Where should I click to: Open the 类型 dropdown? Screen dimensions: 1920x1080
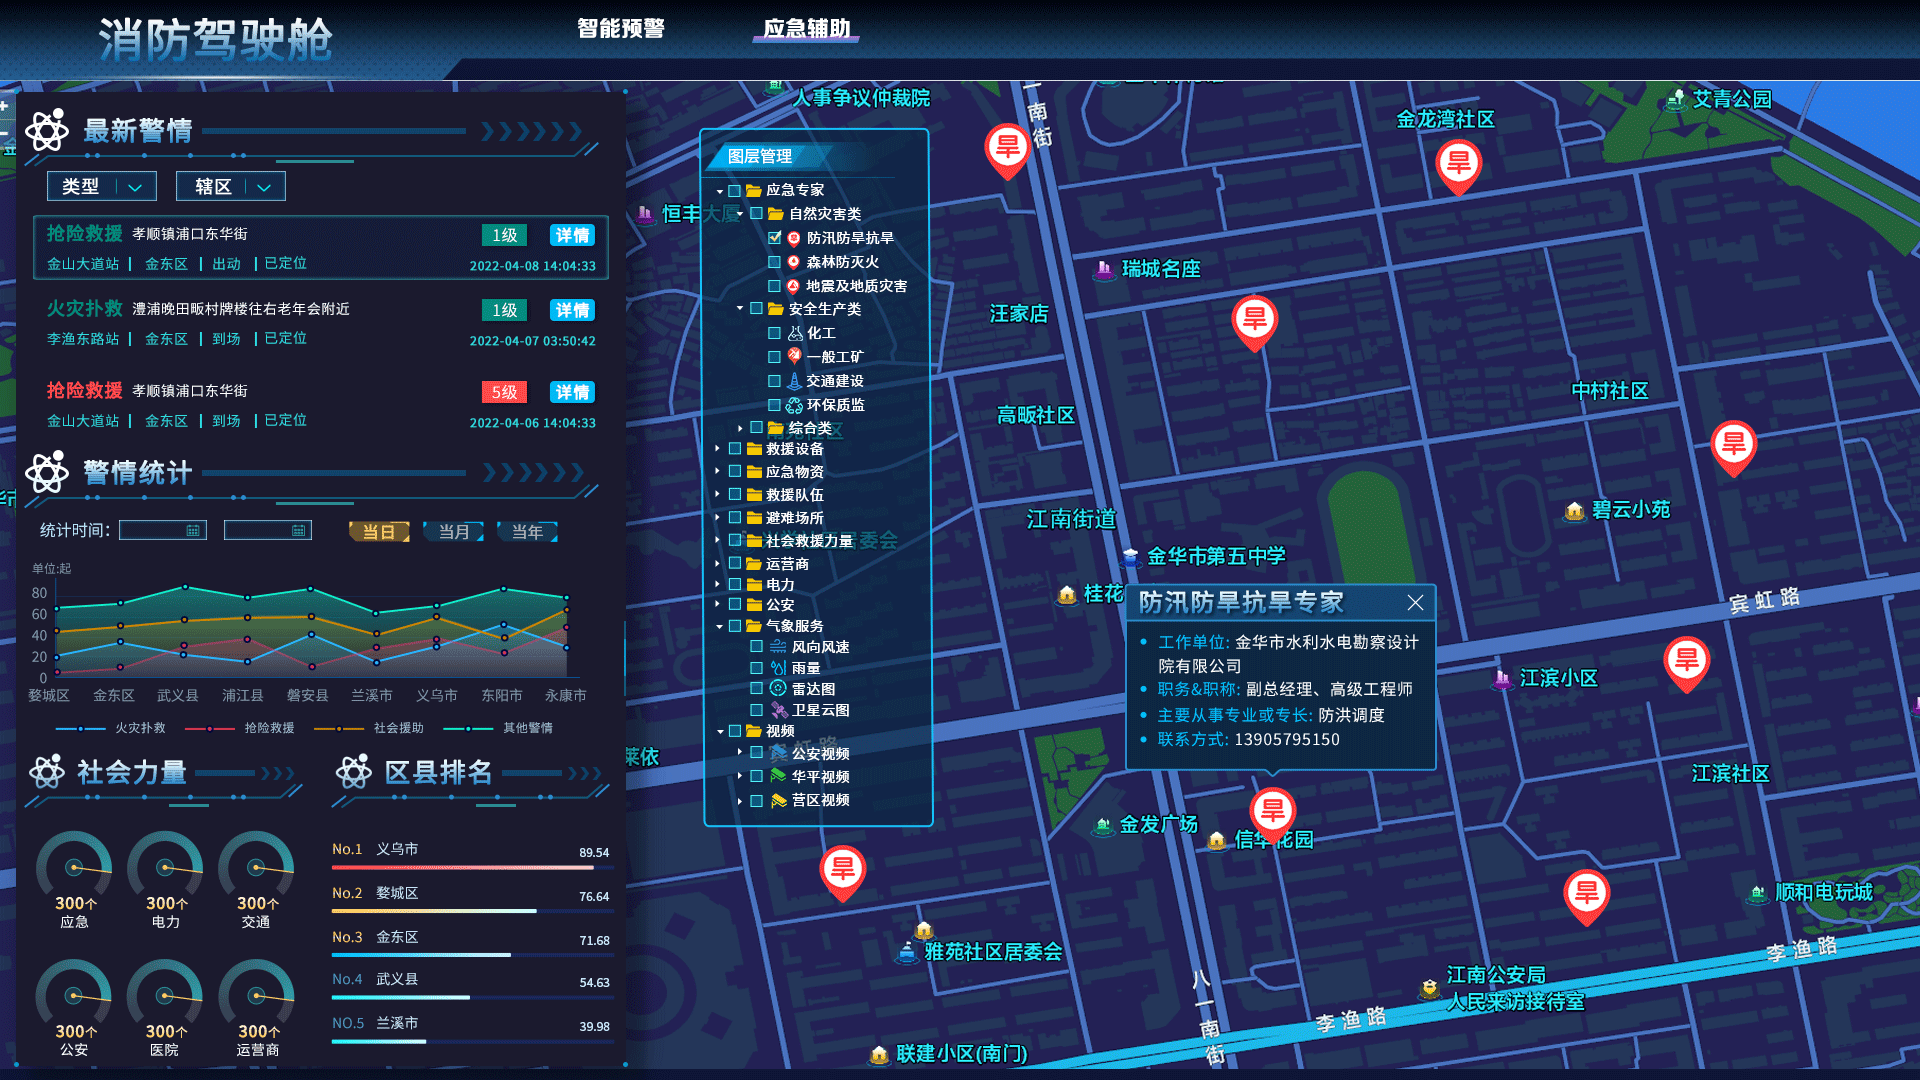[x=101, y=186]
